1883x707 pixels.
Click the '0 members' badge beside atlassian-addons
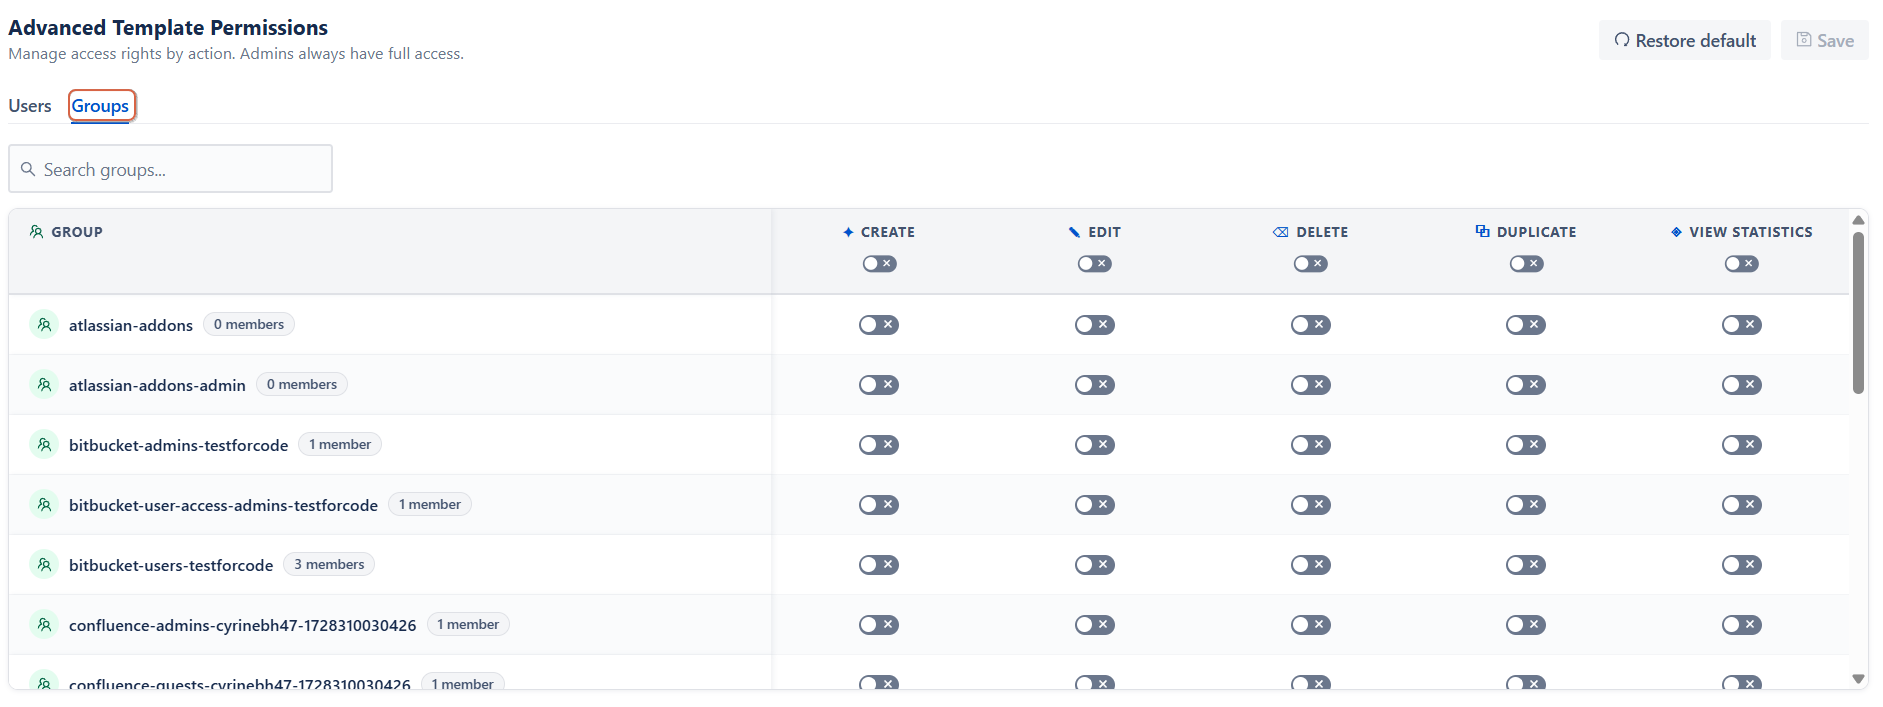coord(249,324)
